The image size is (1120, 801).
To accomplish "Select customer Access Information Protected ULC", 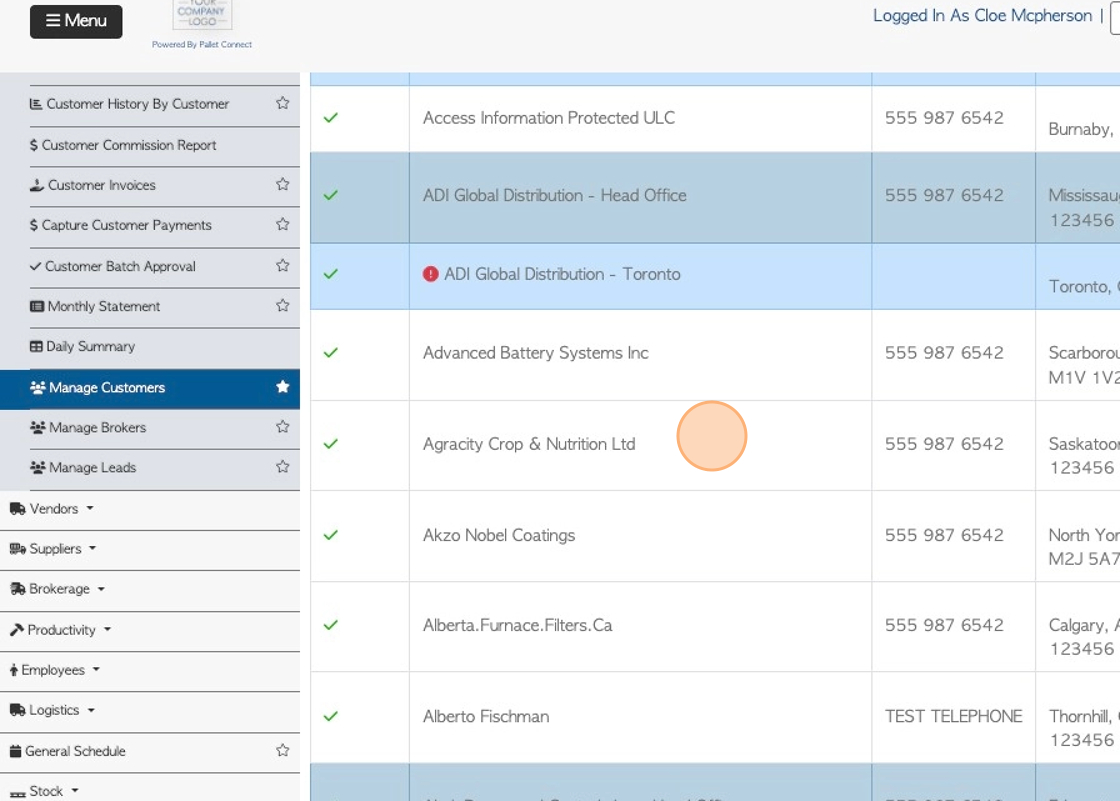I will (x=549, y=118).
